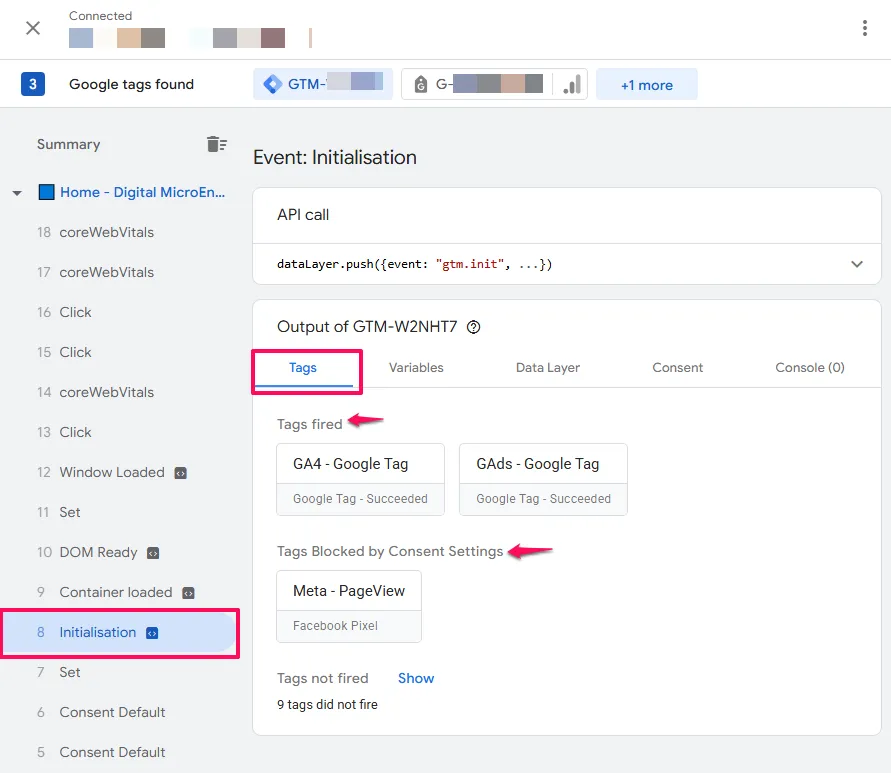Click the signal strength icon on the GA4 chip

(570, 84)
